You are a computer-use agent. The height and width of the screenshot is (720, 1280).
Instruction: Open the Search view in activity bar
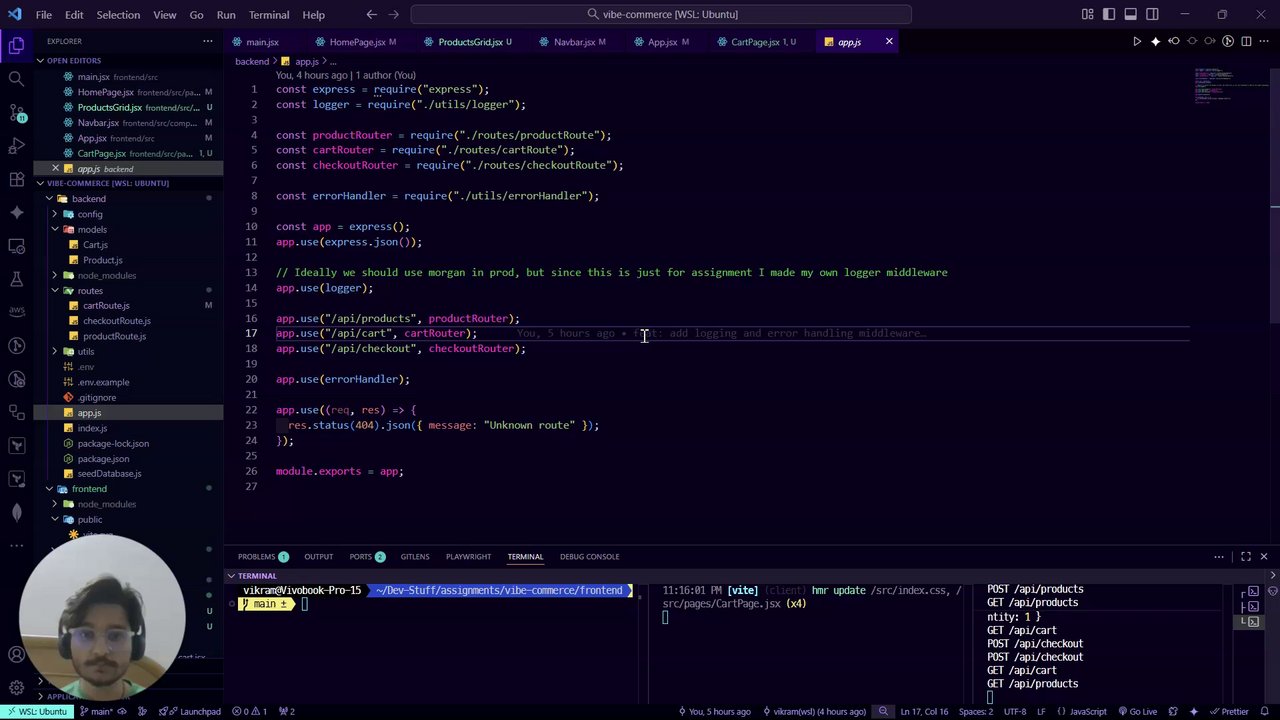[16, 79]
